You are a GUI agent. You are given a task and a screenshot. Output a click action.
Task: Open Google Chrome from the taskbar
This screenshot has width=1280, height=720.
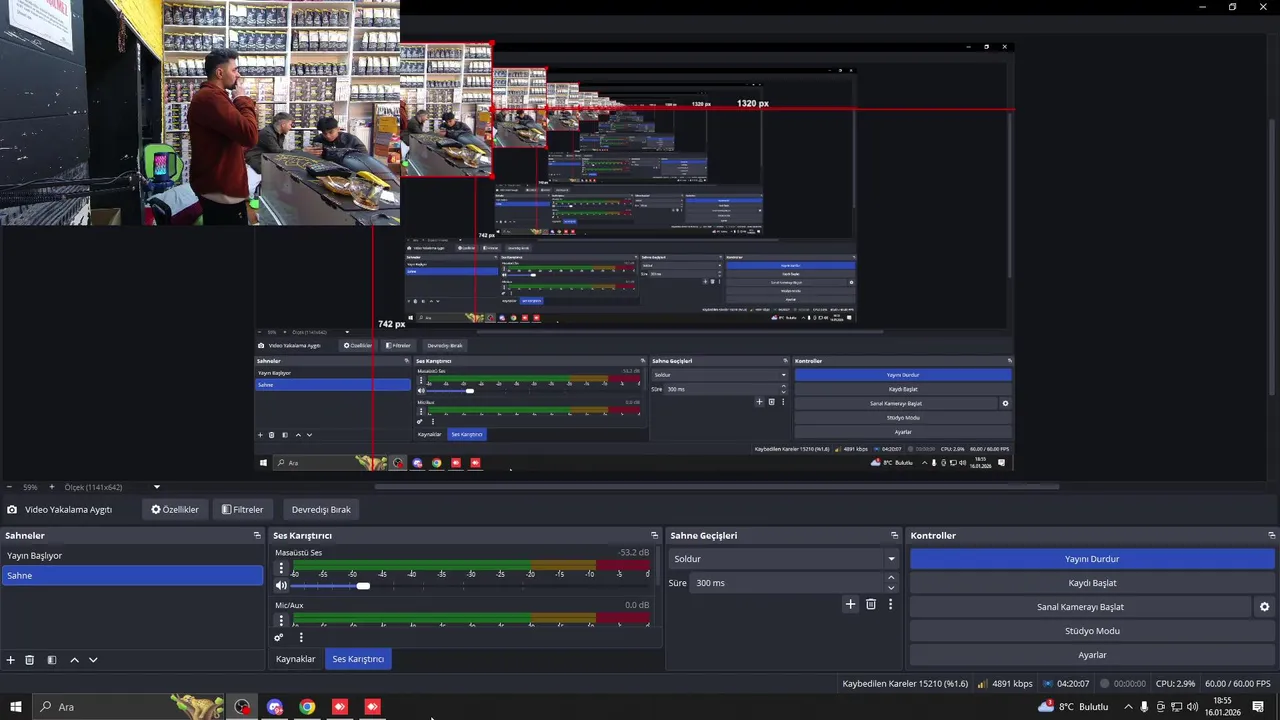[307, 707]
